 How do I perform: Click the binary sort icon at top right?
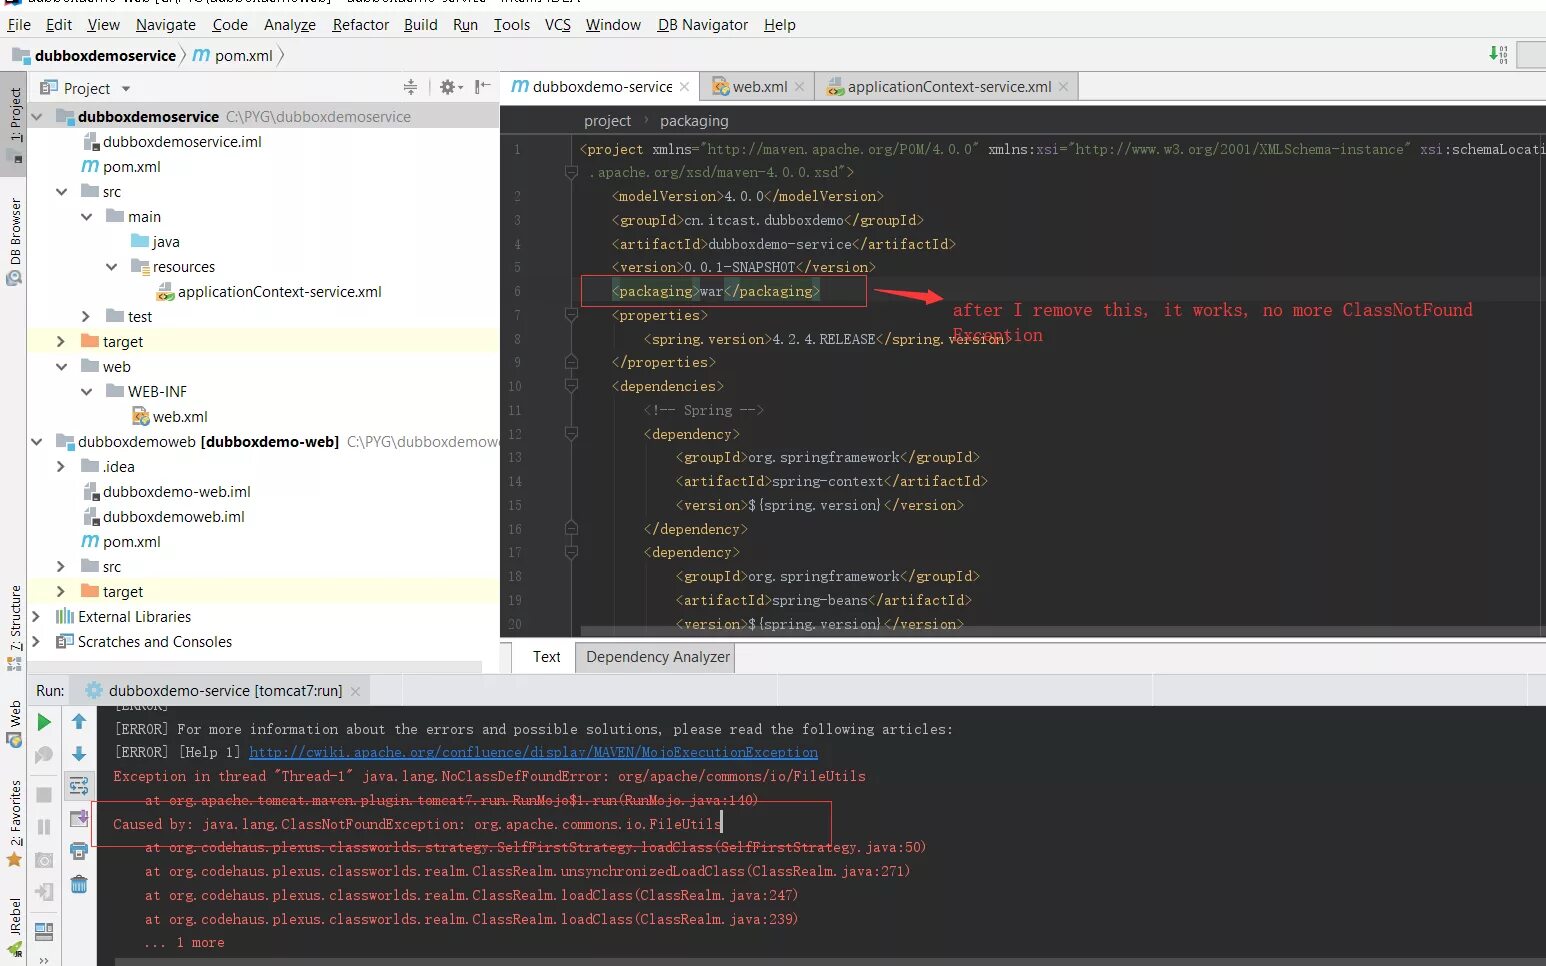pos(1498,54)
